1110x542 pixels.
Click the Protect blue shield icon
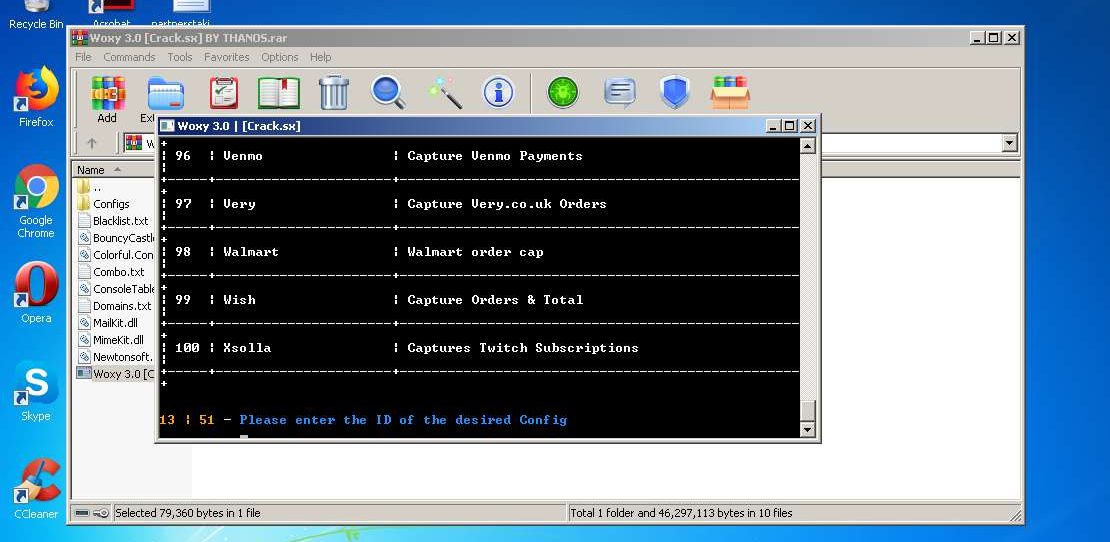coord(675,92)
